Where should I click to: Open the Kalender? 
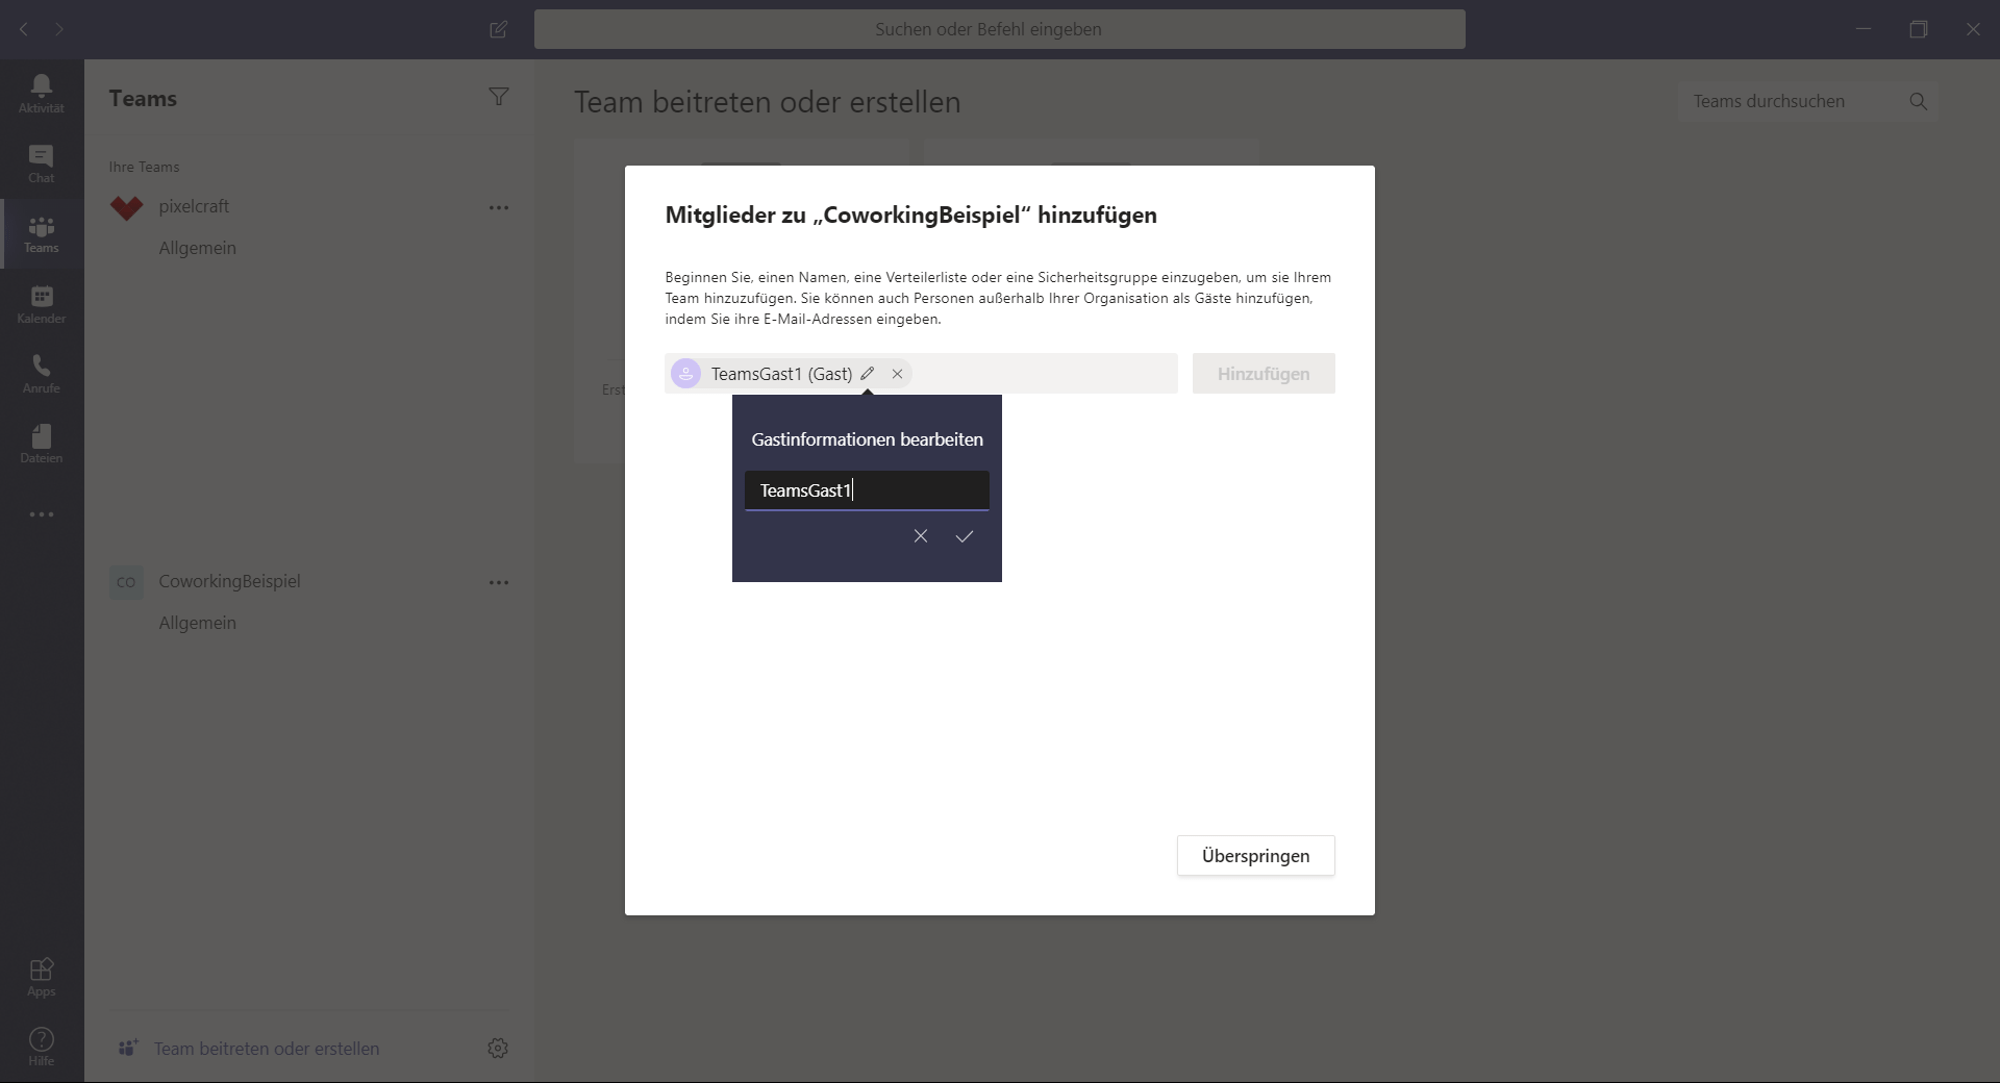(x=41, y=304)
